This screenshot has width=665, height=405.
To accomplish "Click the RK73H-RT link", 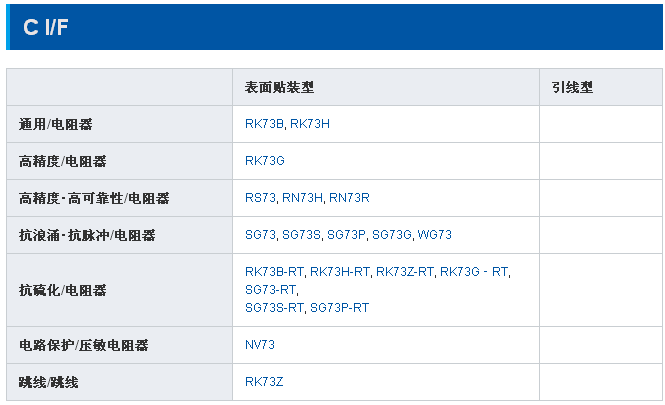I will coord(340,272).
